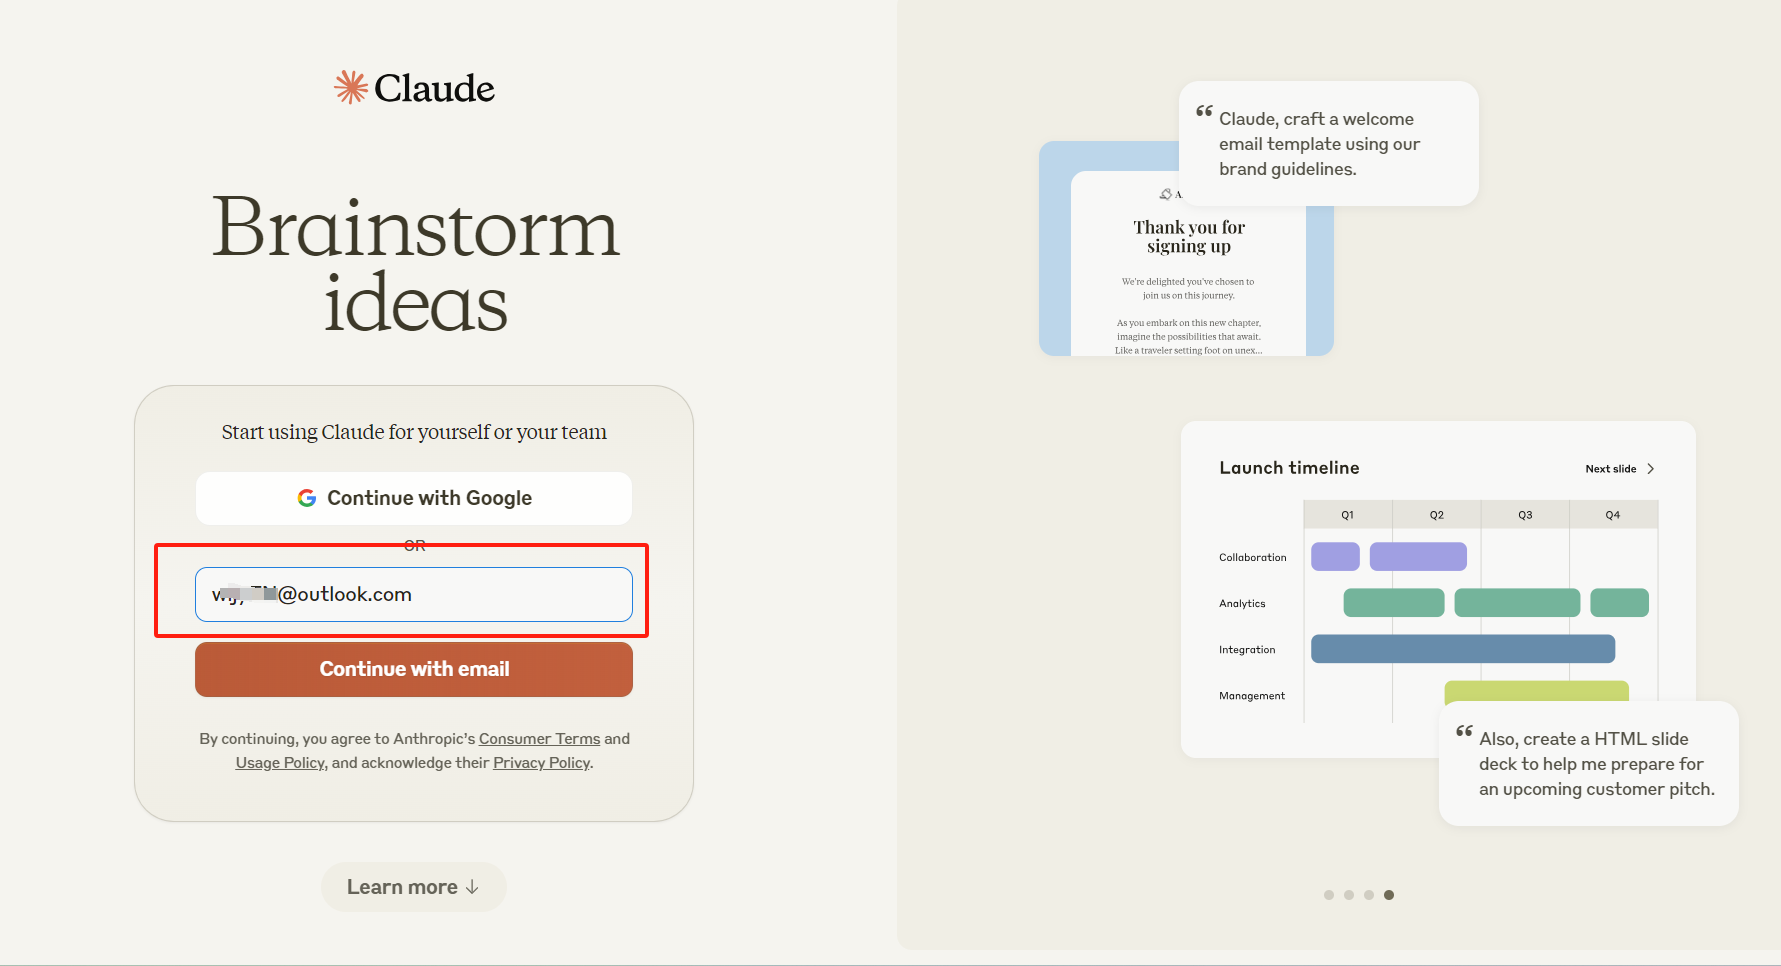Click the Claude starburst logo icon
This screenshot has width=1781, height=966.
pyautogui.click(x=351, y=87)
